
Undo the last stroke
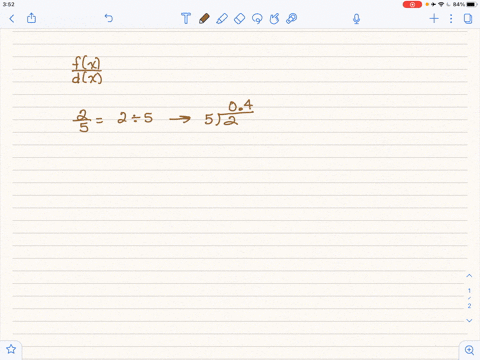click(109, 18)
